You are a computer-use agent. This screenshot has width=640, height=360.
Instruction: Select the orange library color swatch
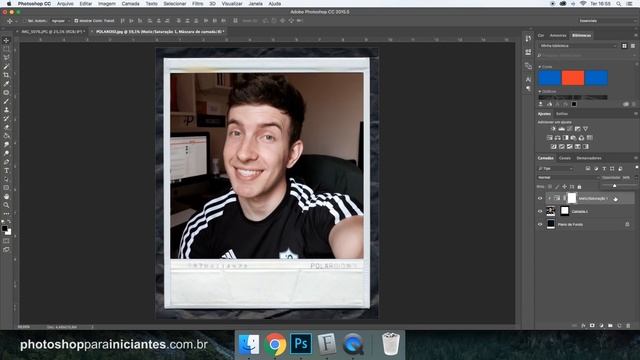(x=573, y=78)
